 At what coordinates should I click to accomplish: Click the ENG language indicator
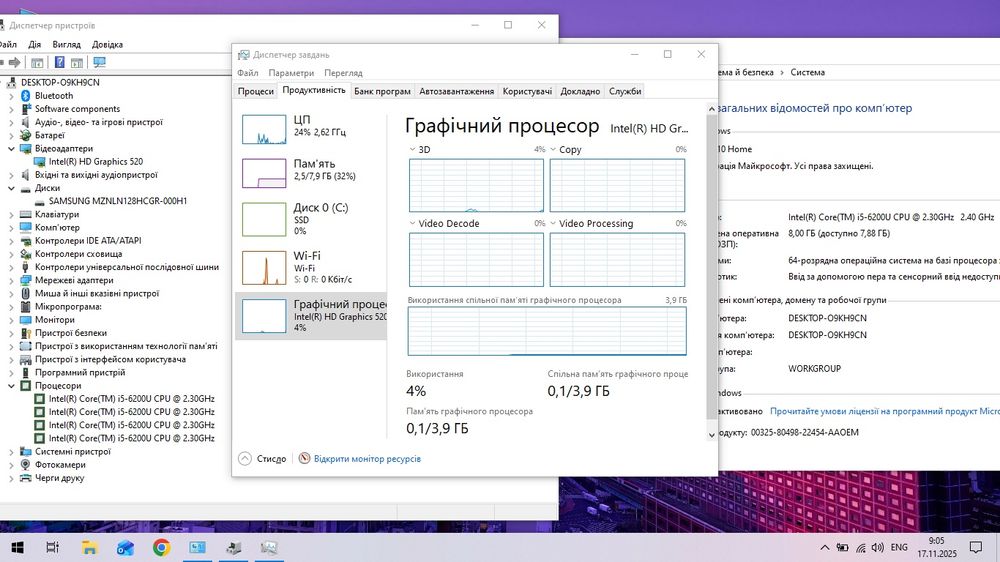(x=899, y=547)
